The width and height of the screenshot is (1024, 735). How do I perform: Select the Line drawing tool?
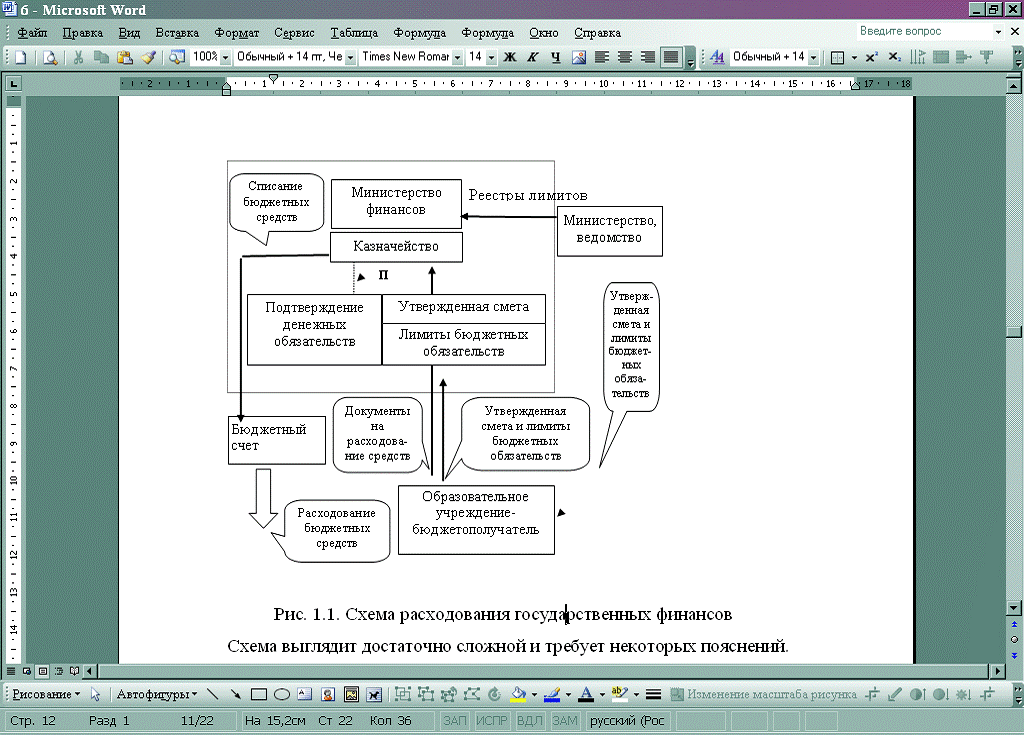[212, 694]
